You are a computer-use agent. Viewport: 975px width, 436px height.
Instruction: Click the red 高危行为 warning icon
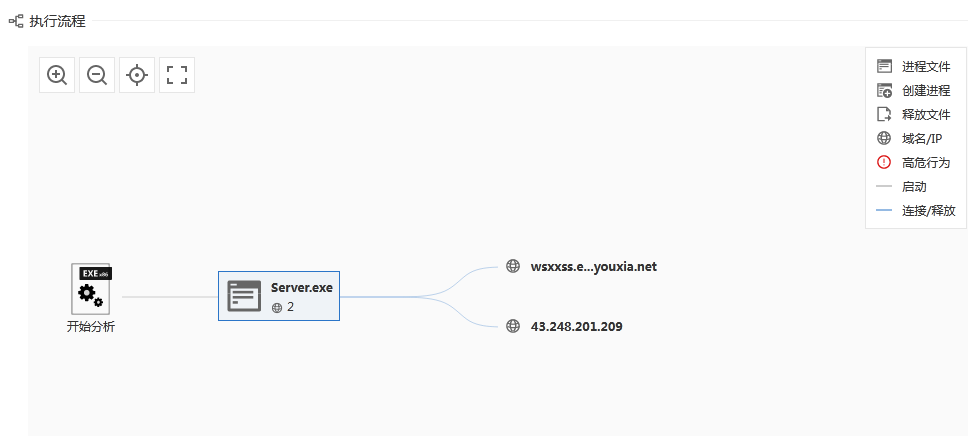pyautogui.click(x=884, y=163)
